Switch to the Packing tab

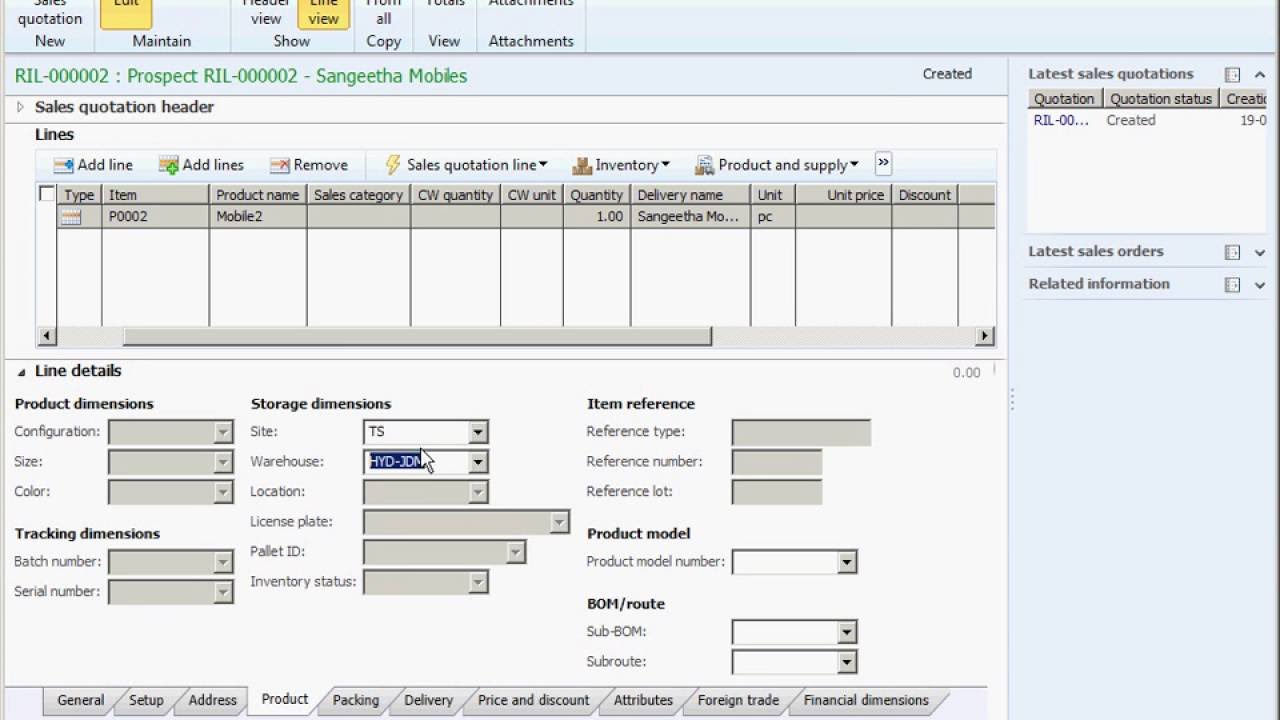pyautogui.click(x=356, y=700)
